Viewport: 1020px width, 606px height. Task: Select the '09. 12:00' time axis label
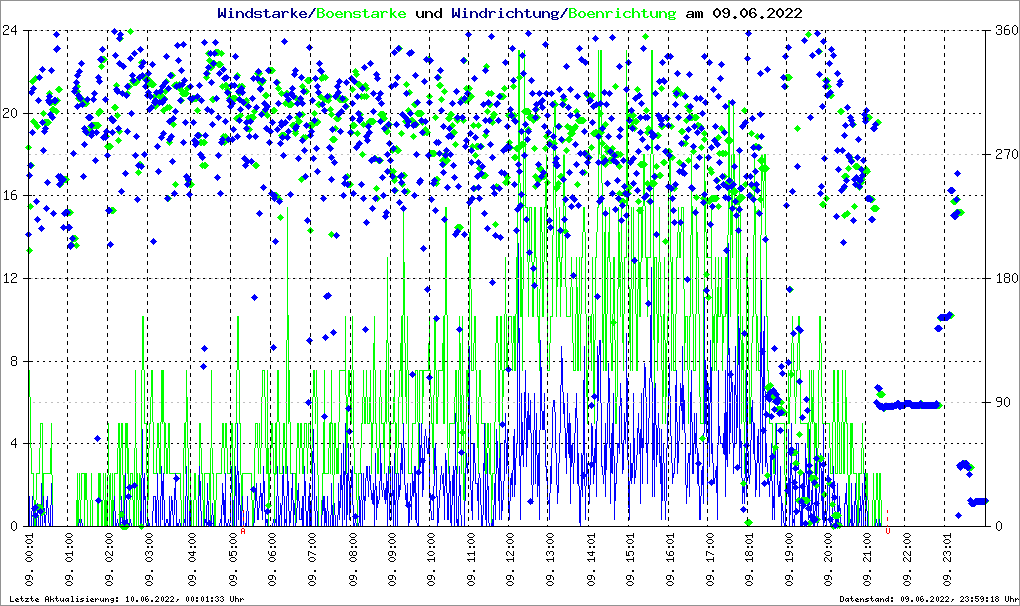[x=511, y=560]
